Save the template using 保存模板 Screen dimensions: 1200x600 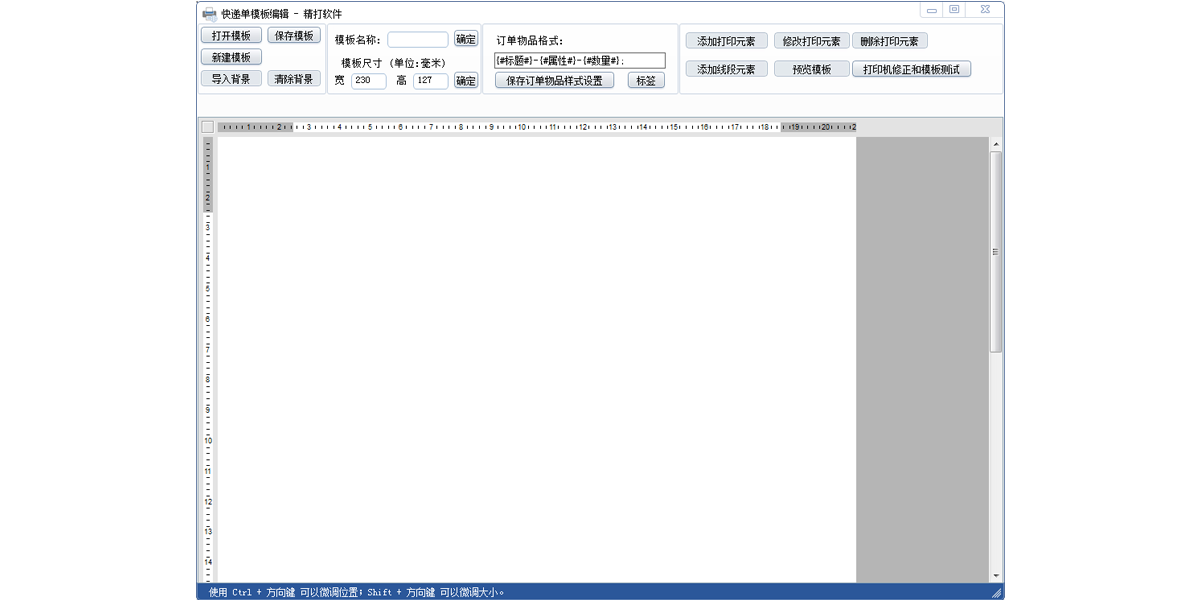pos(294,36)
